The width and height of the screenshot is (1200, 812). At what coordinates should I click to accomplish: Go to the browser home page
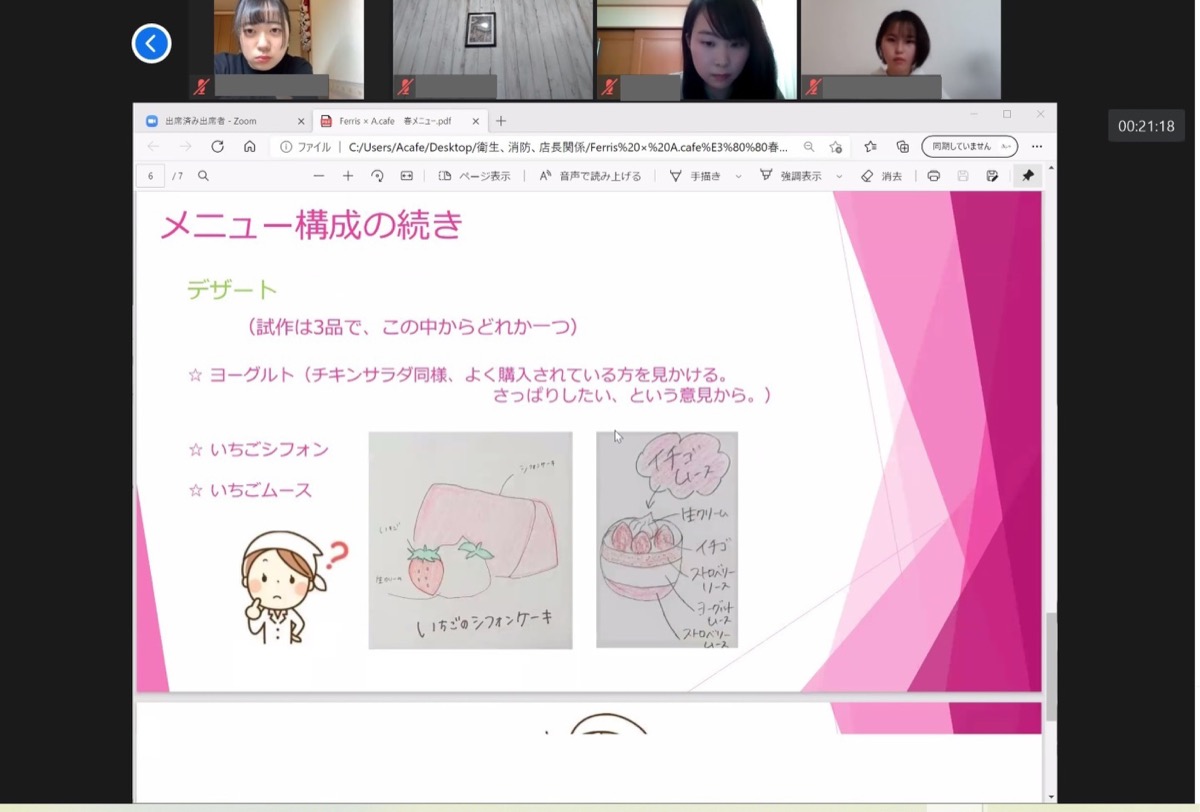tap(250, 146)
